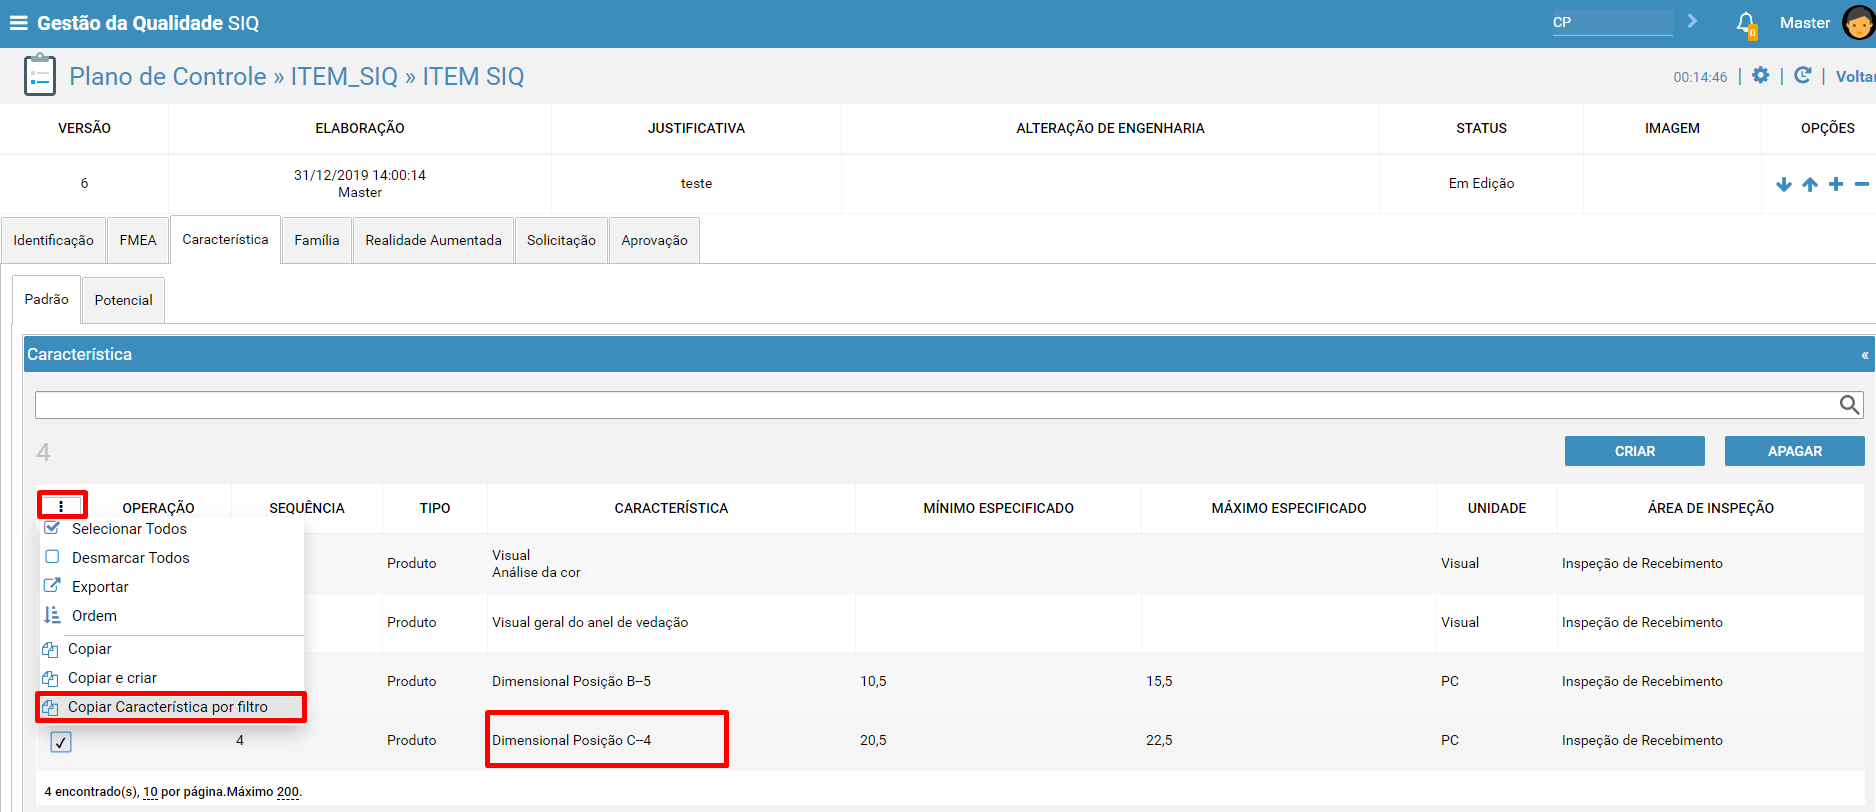Select the Potencial sub-tab
This screenshot has width=1876, height=812.
(124, 300)
